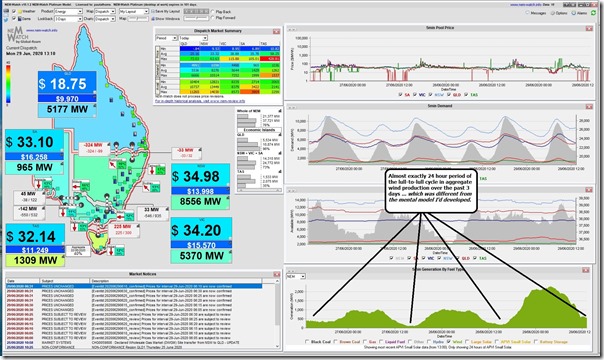The width and height of the screenshot is (604, 360).
Task: Click the Show Windows icon
Action: point(153,18)
